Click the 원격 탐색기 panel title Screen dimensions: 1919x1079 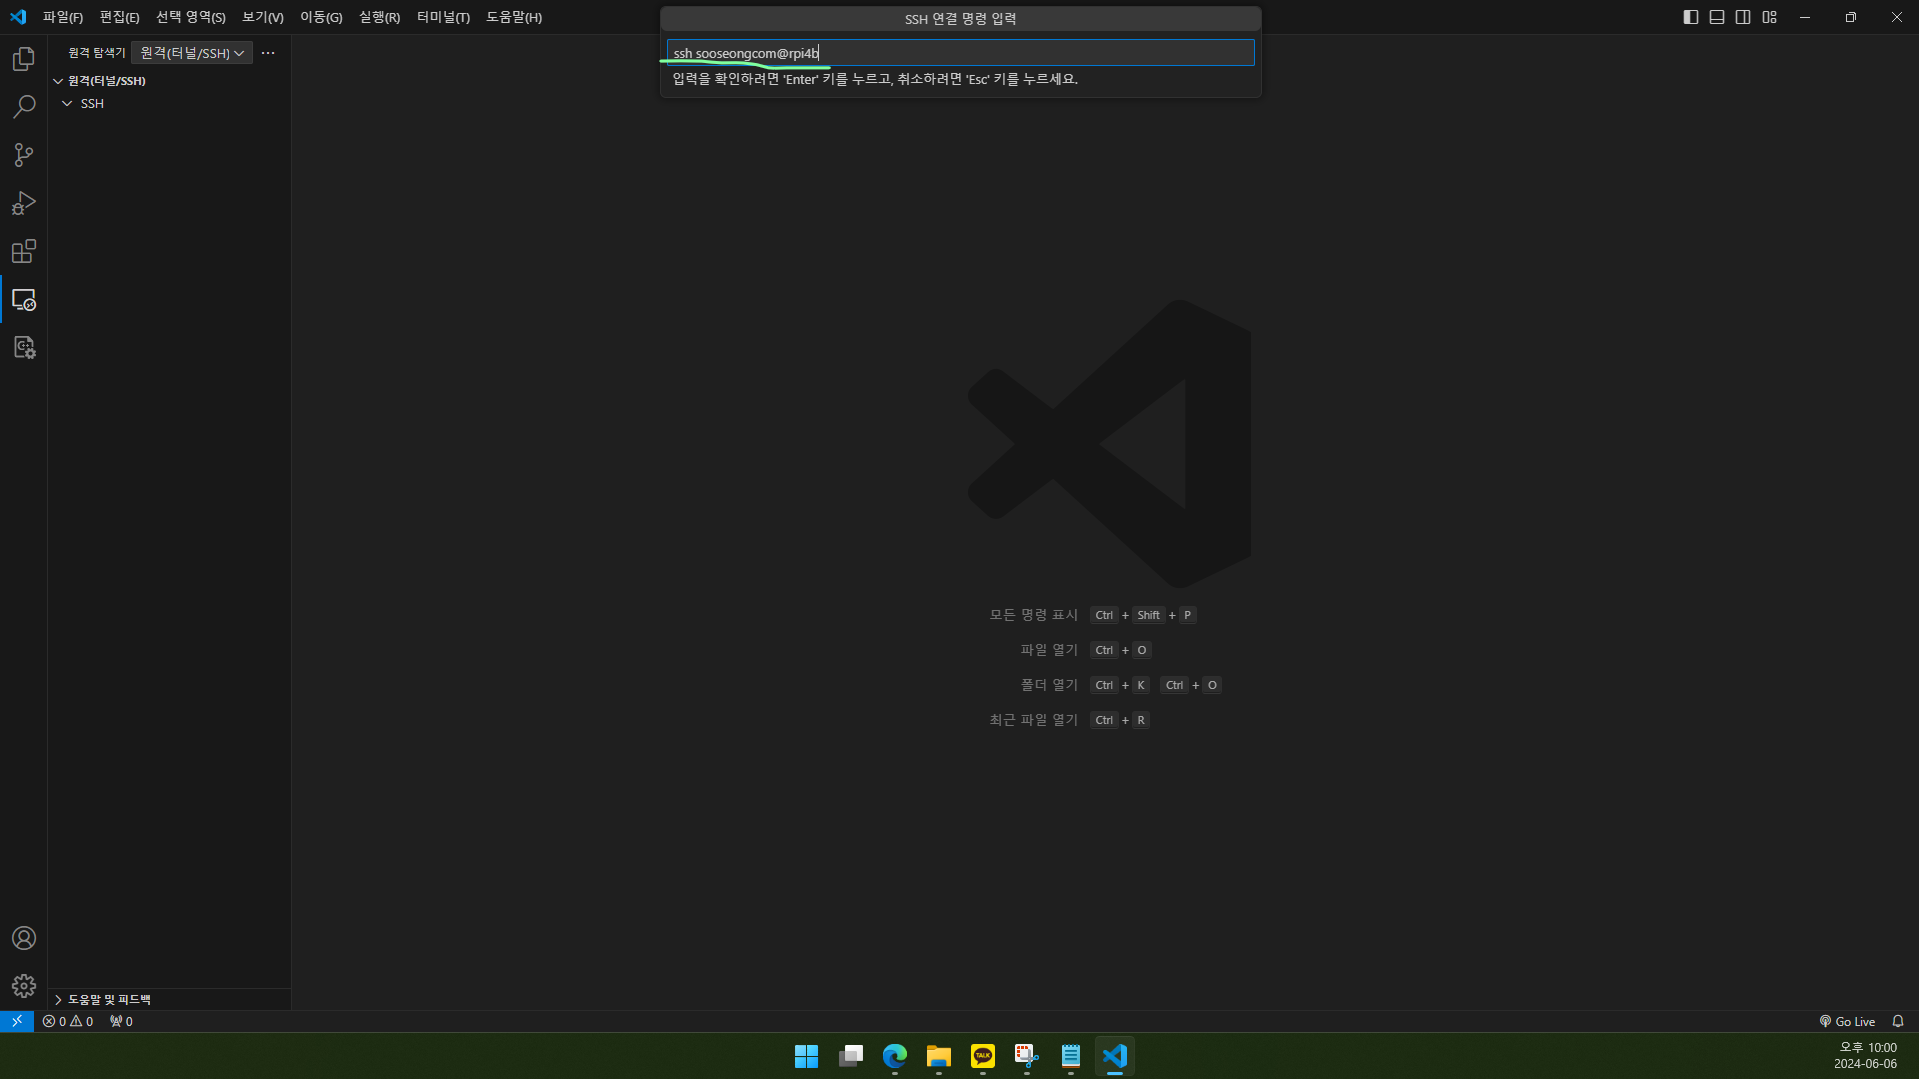tap(97, 53)
